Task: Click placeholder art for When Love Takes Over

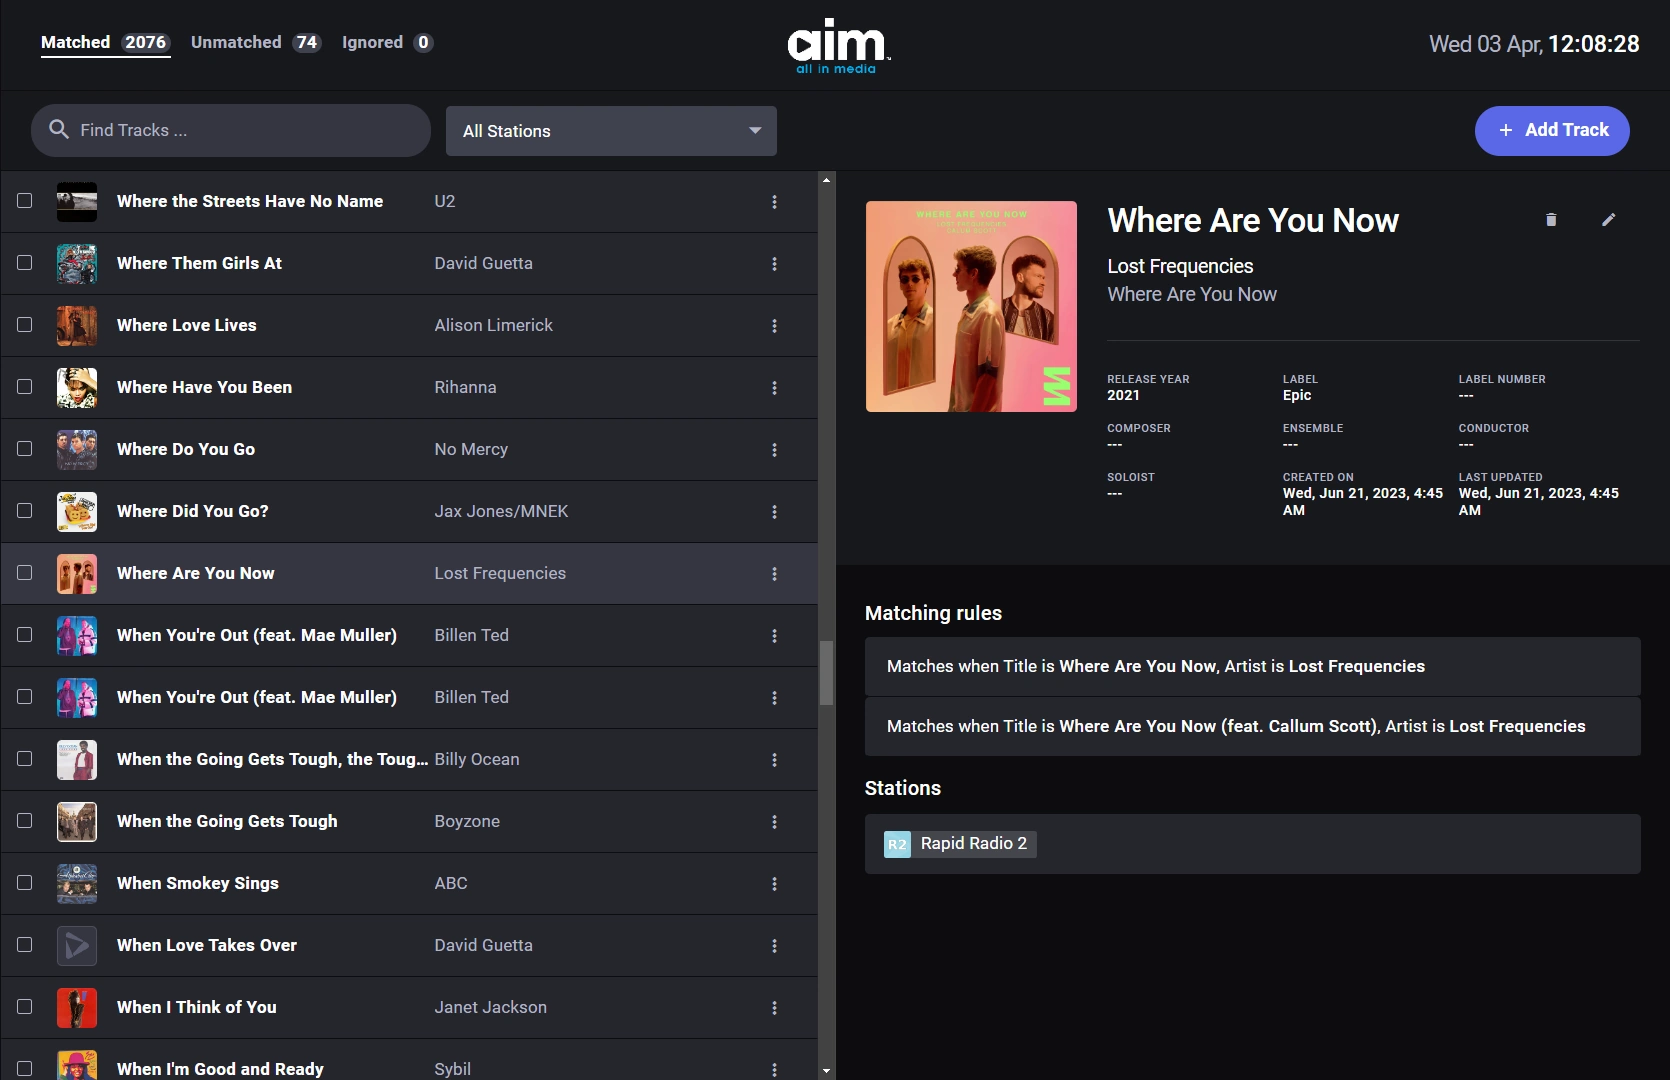Action: 77,946
